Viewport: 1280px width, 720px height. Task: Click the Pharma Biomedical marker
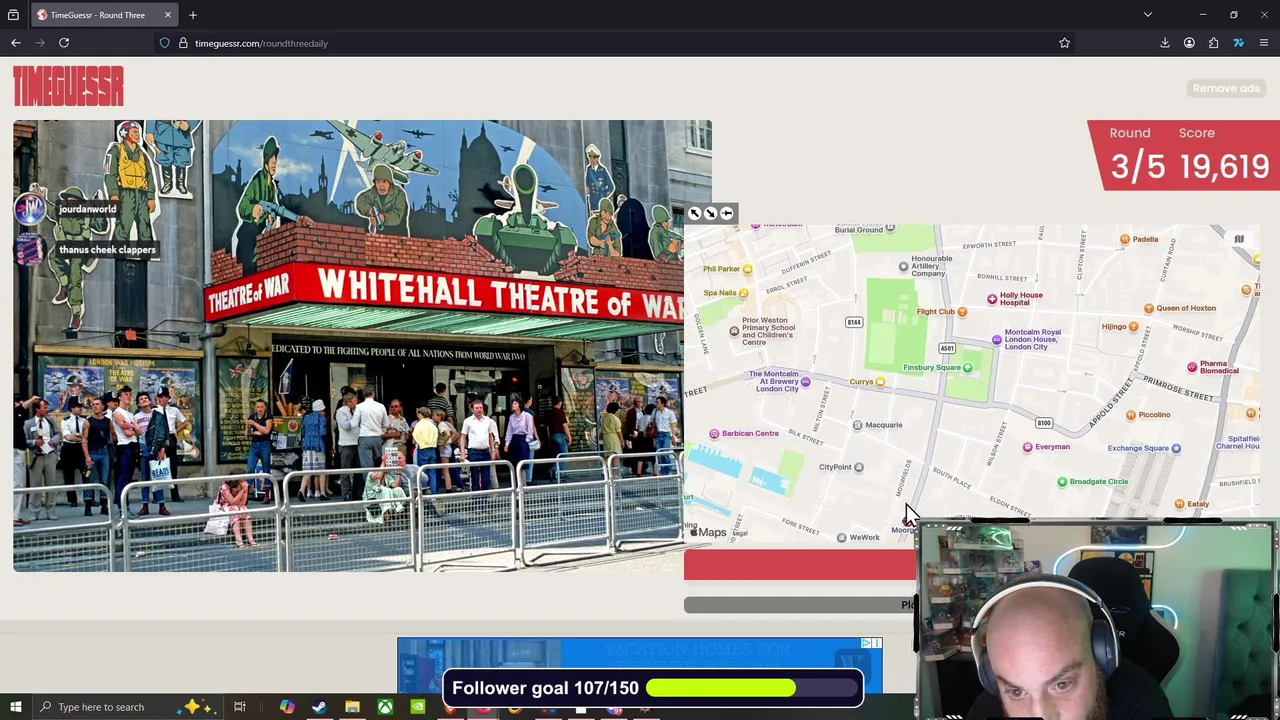pyautogui.click(x=1192, y=368)
